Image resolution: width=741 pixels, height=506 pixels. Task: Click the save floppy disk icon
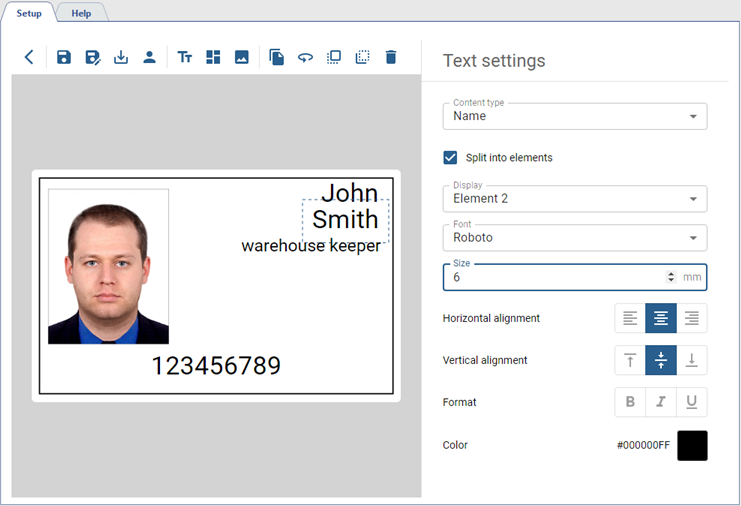64,57
